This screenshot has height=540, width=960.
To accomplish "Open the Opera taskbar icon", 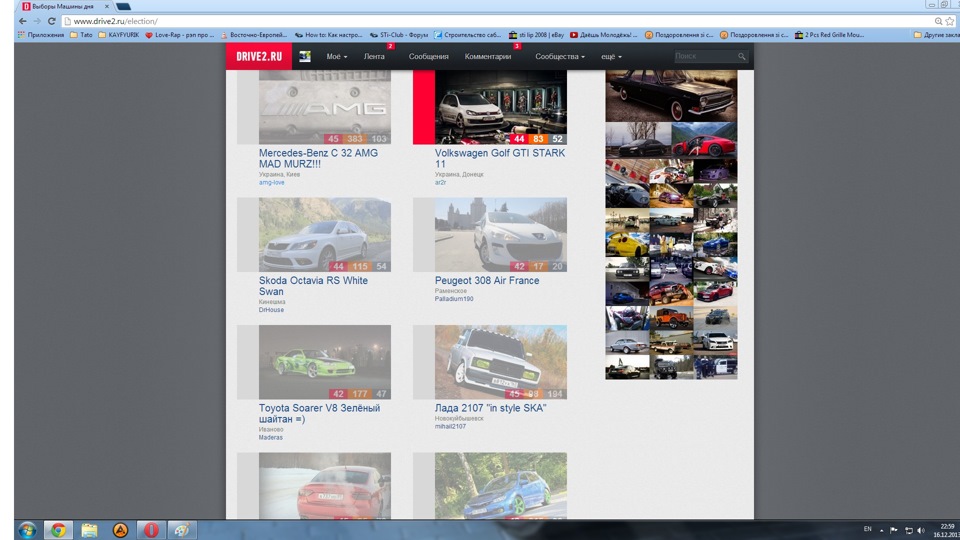I will 151,530.
